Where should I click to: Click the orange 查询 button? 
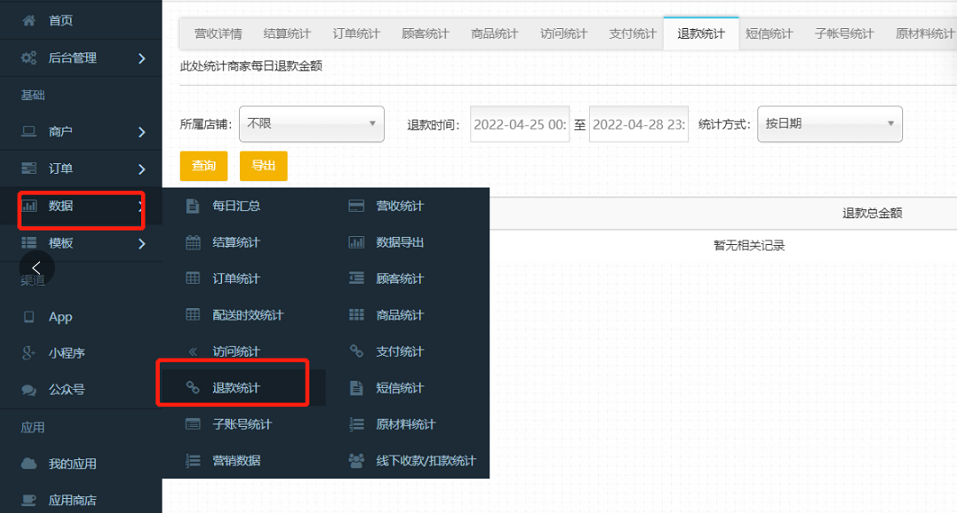(x=203, y=166)
